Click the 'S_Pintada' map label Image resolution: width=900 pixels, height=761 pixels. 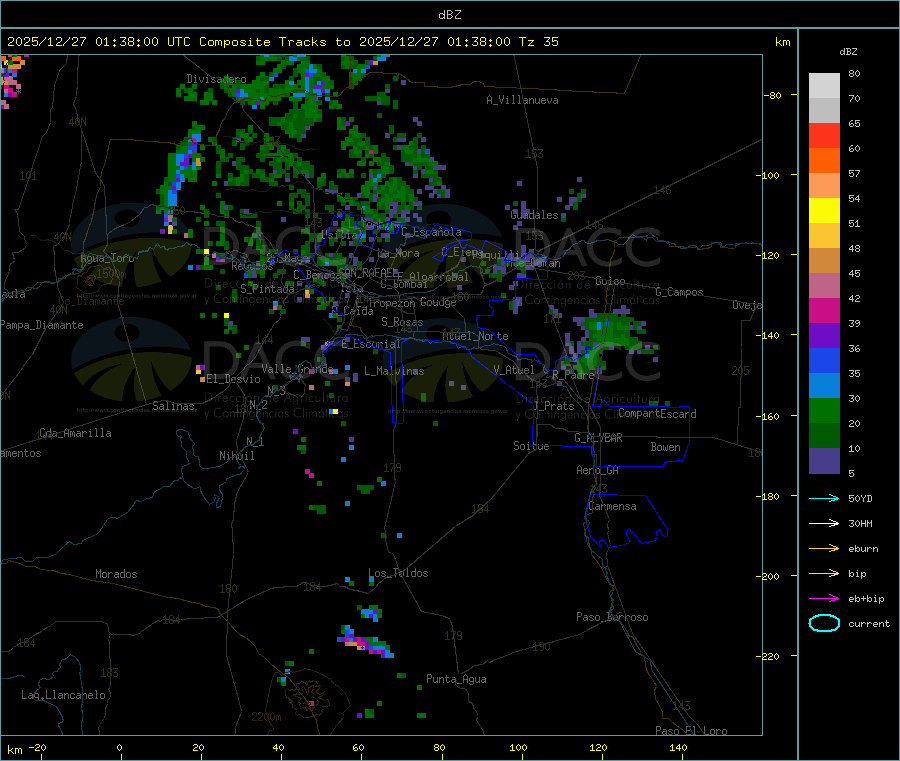267,289
